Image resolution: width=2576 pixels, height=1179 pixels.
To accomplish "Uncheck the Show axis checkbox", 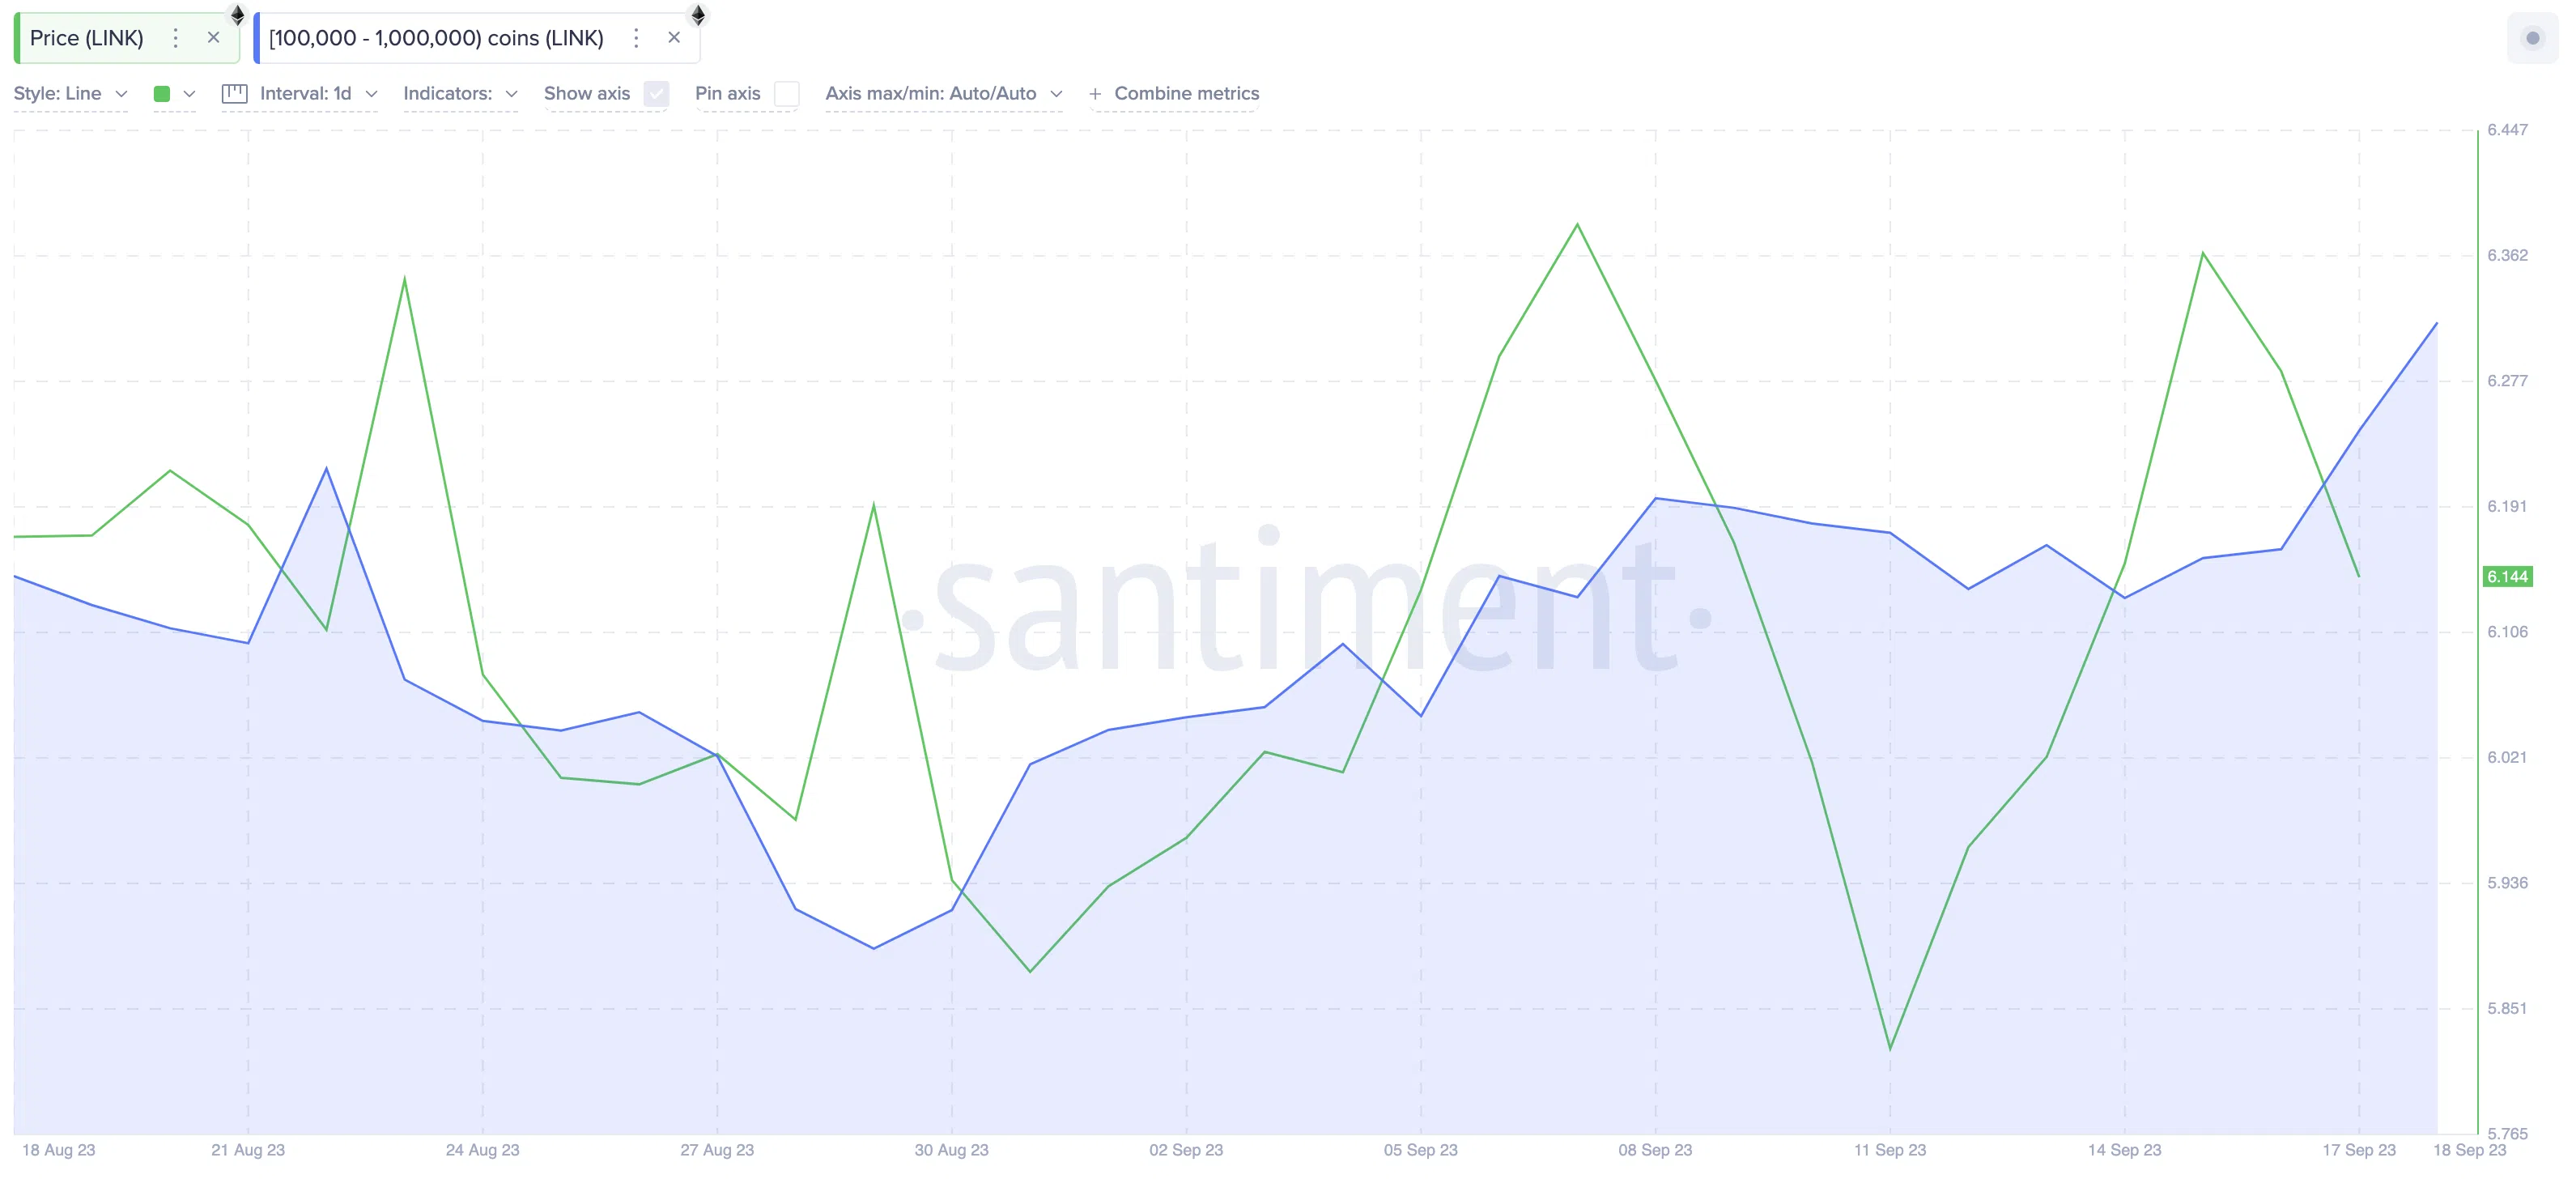I will 656,94.
